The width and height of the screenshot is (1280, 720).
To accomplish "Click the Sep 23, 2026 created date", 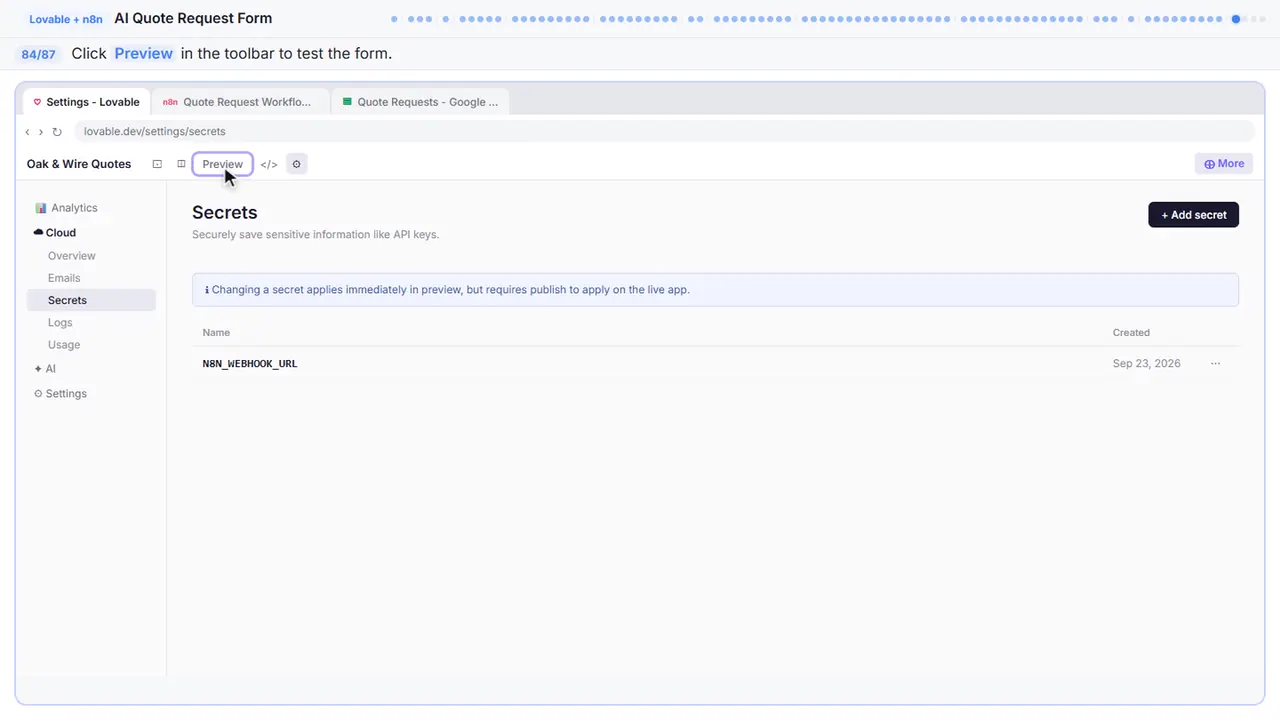I will pos(1146,364).
